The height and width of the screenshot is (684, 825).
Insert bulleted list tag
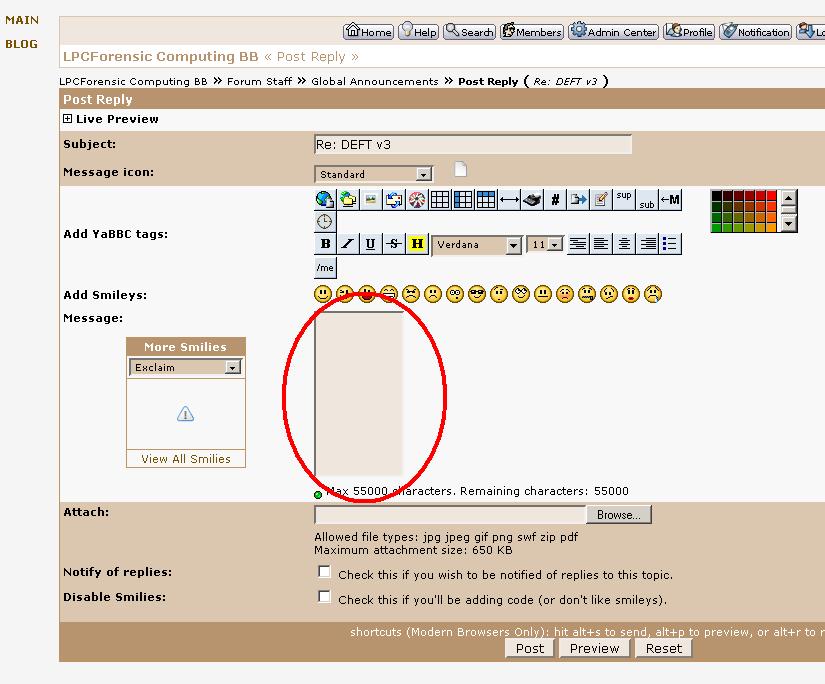click(670, 244)
